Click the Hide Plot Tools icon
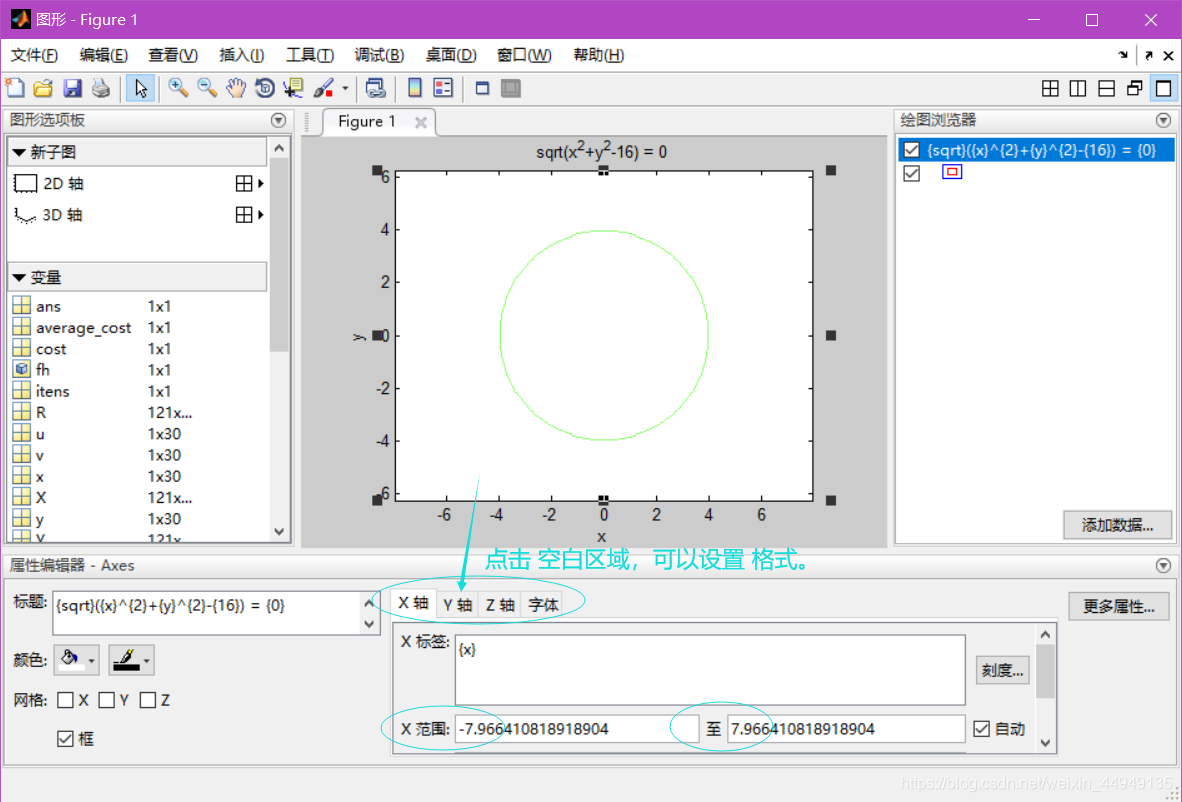The width and height of the screenshot is (1182, 802). tap(482, 89)
